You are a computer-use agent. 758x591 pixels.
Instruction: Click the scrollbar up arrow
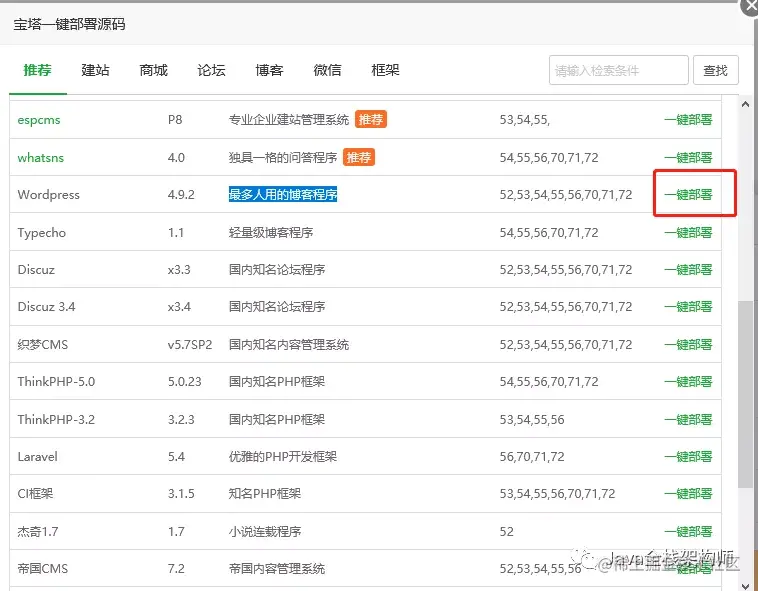coord(745,104)
